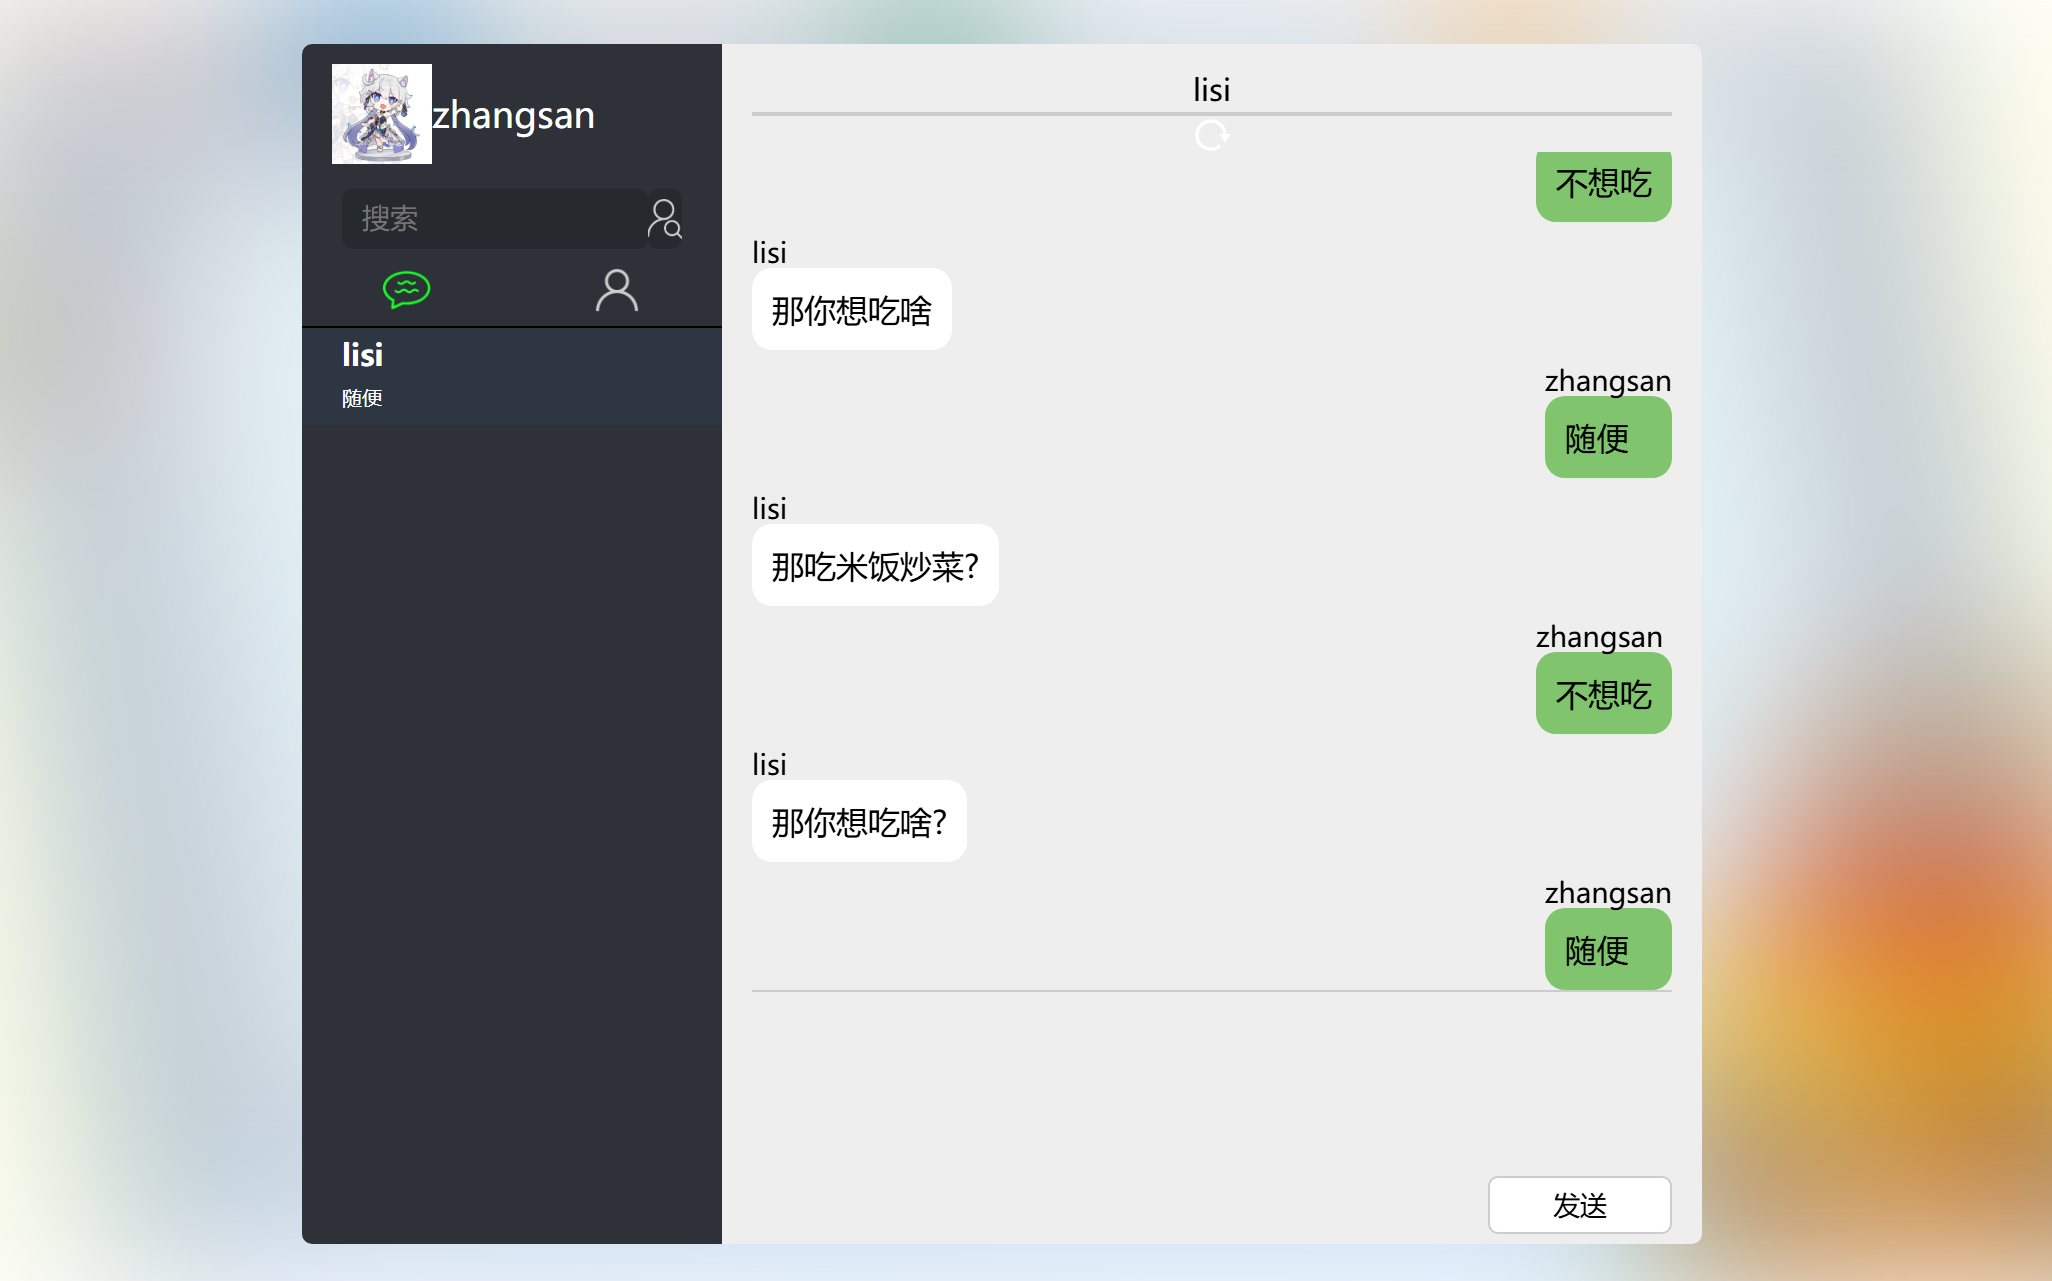Click the lisi chat title at top
The image size is (2052, 1281).
(1211, 90)
